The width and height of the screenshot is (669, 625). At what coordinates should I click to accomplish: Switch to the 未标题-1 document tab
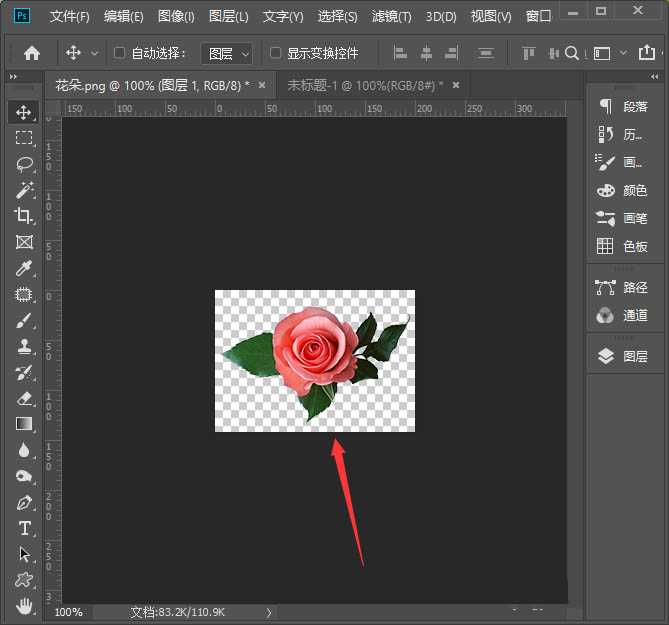click(x=363, y=86)
